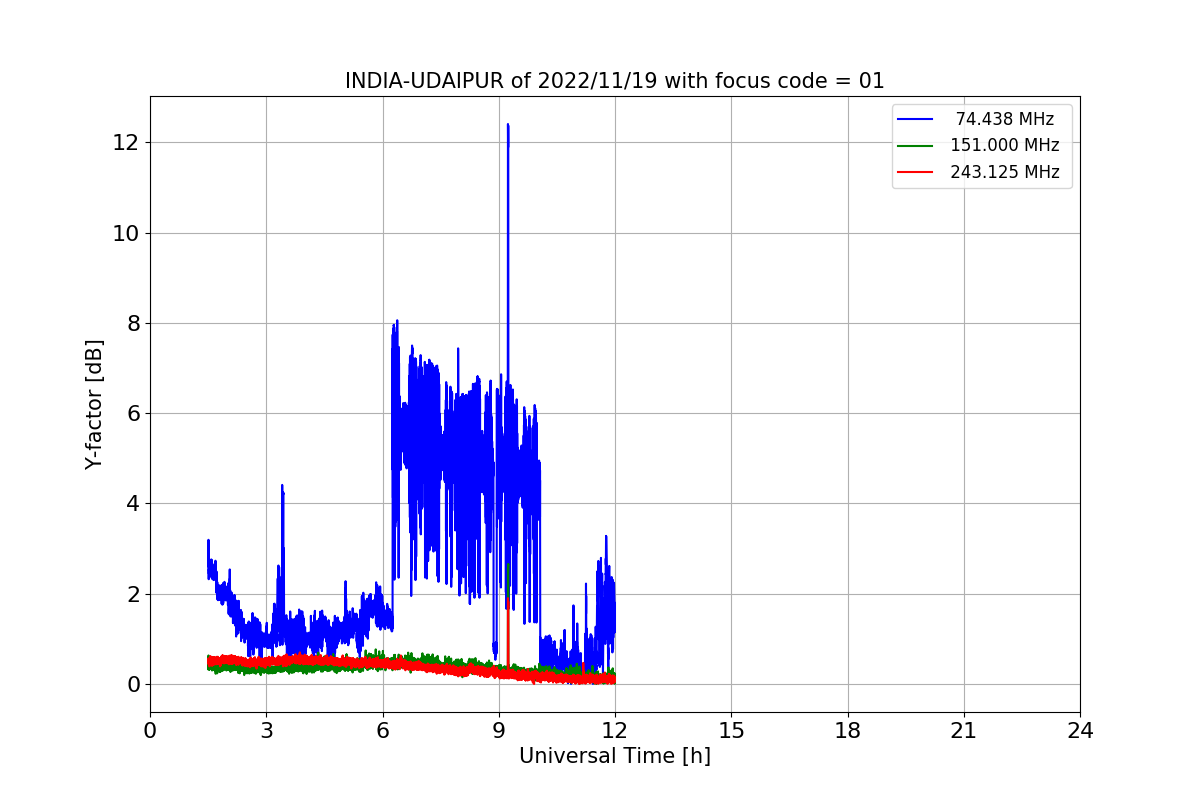Click the tallest blue spike peak above 12 dB
Image resolution: width=1200 pixels, height=800 pixels.
[508, 125]
